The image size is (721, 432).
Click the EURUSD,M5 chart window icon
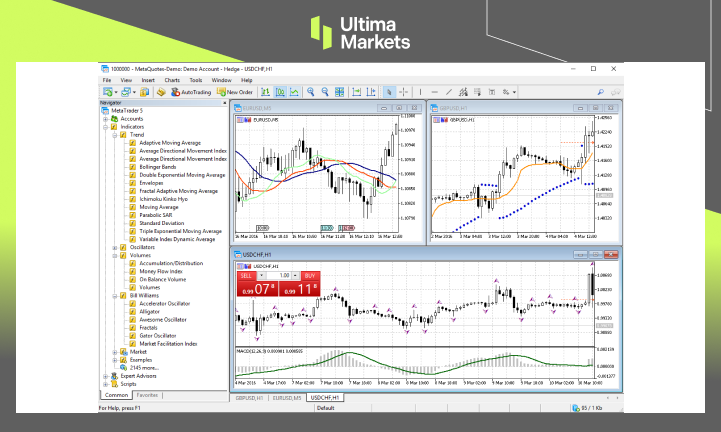click(x=238, y=108)
